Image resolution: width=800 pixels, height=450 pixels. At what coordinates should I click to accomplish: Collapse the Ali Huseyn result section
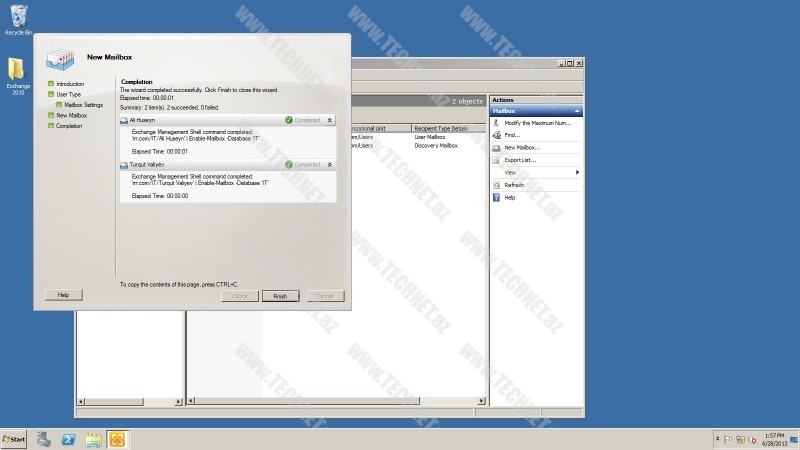(330, 120)
